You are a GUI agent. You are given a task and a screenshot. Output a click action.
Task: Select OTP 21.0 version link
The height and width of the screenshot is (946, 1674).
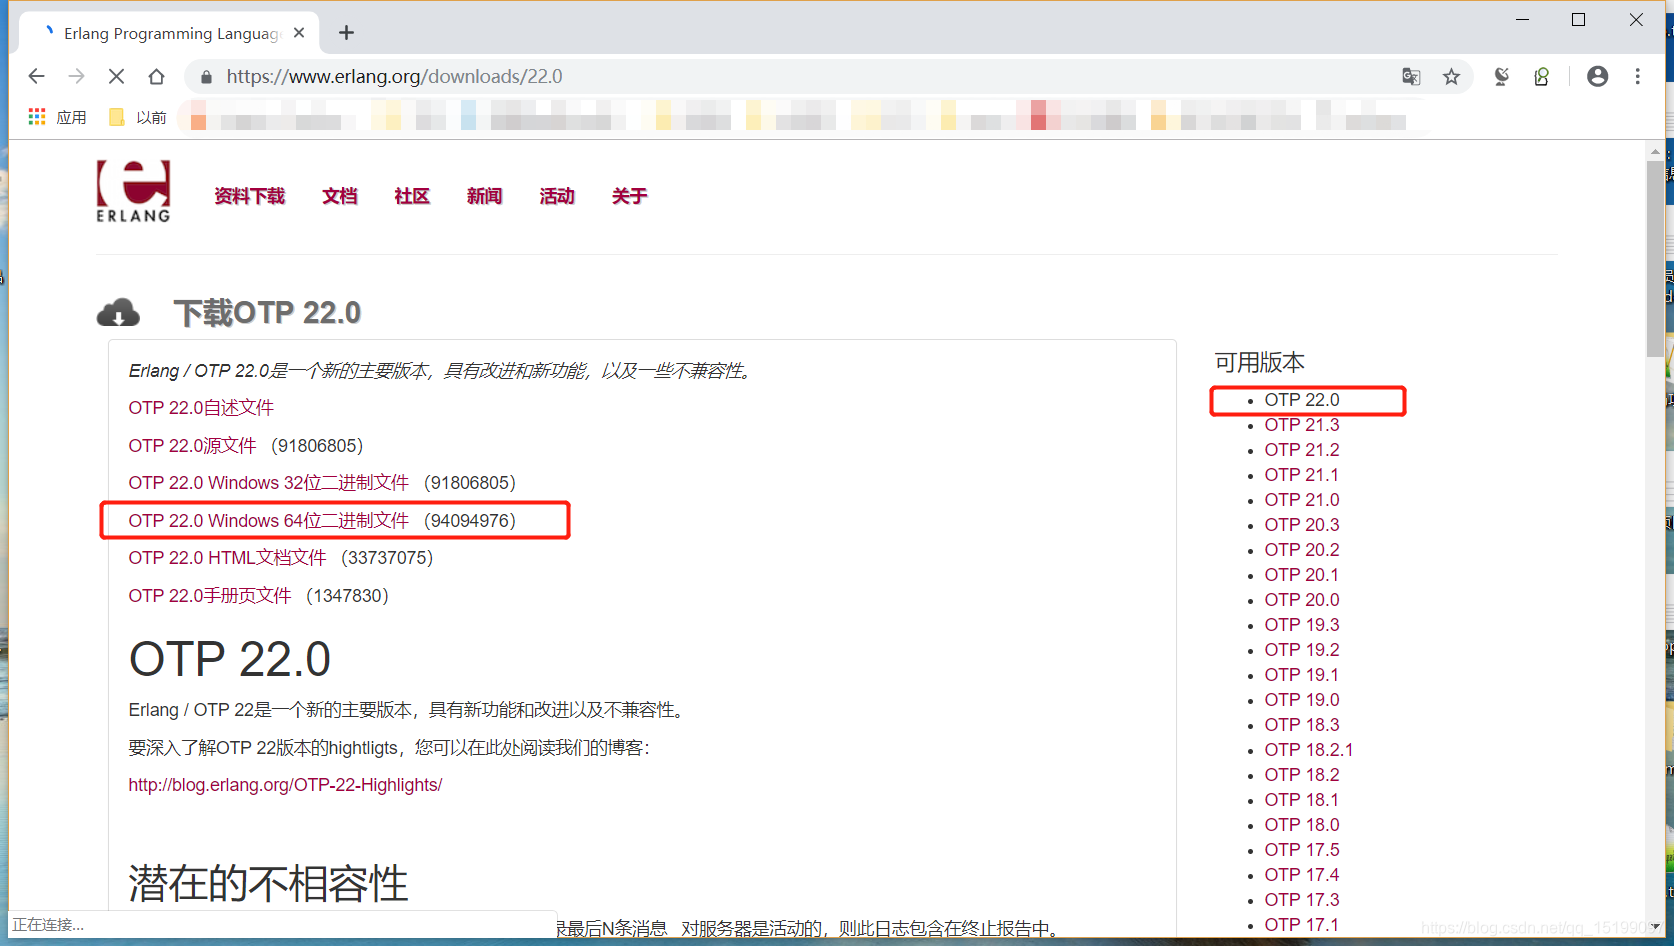click(1302, 500)
